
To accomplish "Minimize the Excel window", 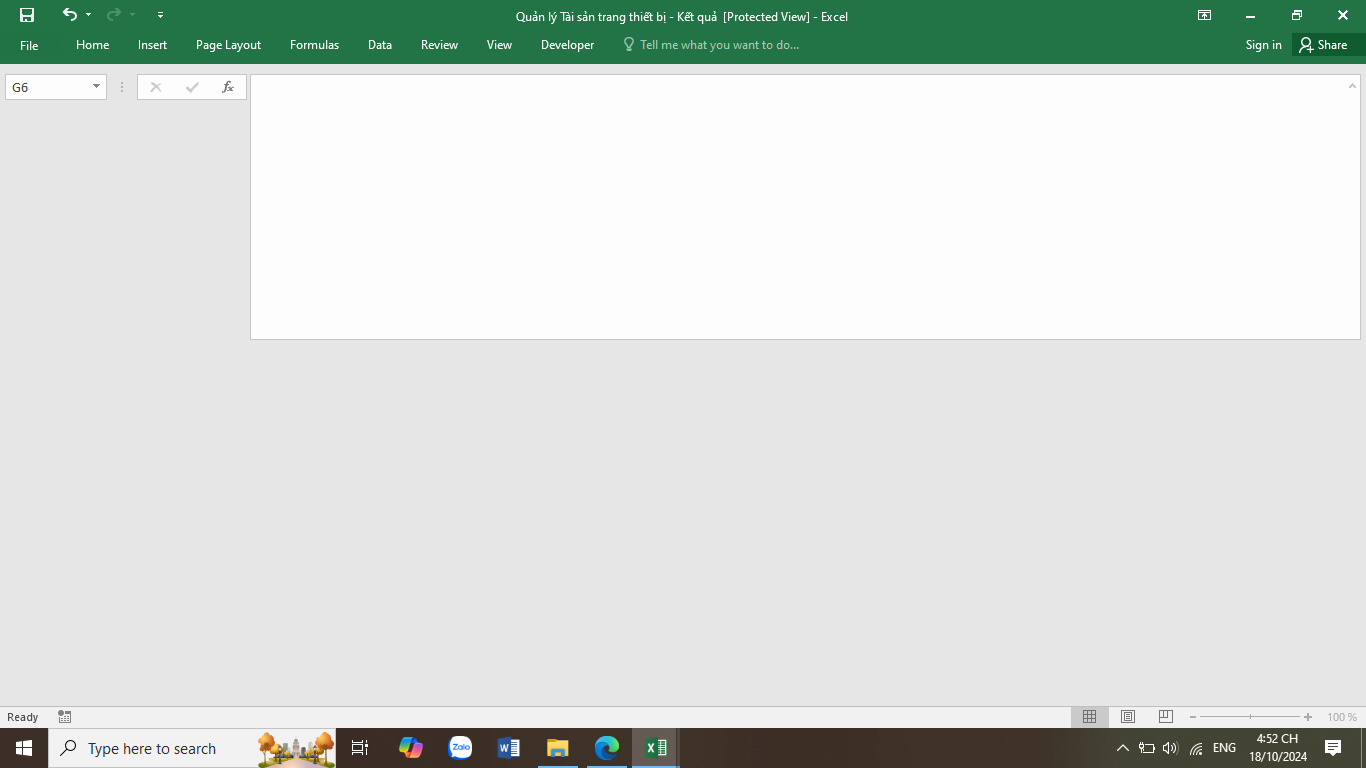I will 1250,15.
